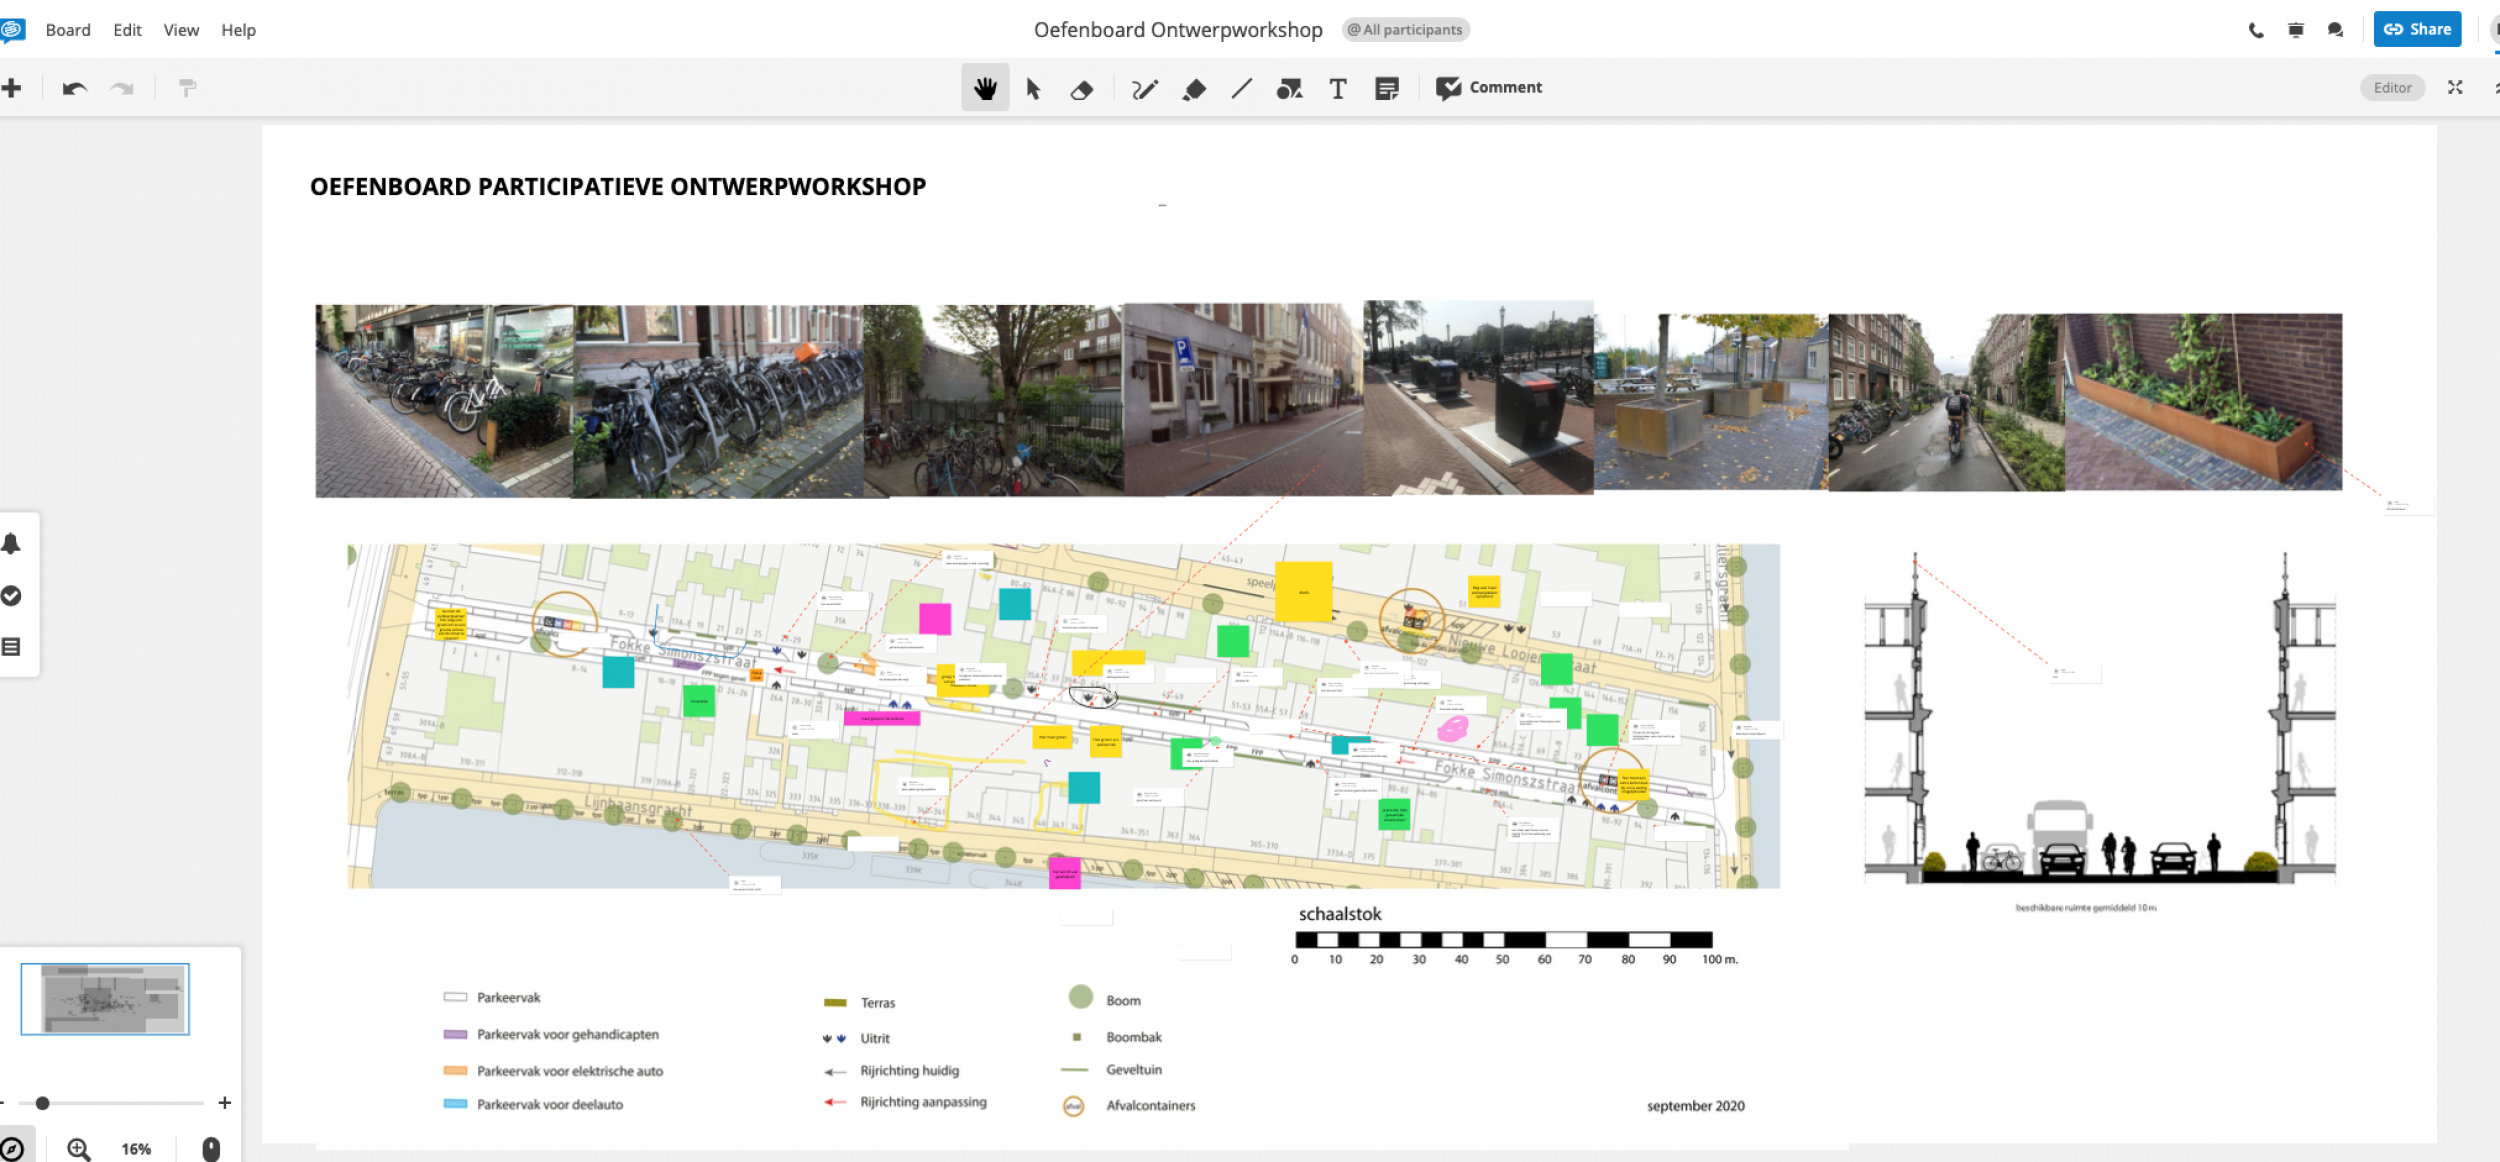
Task: Open the list panel icon
Action: pos(11,647)
